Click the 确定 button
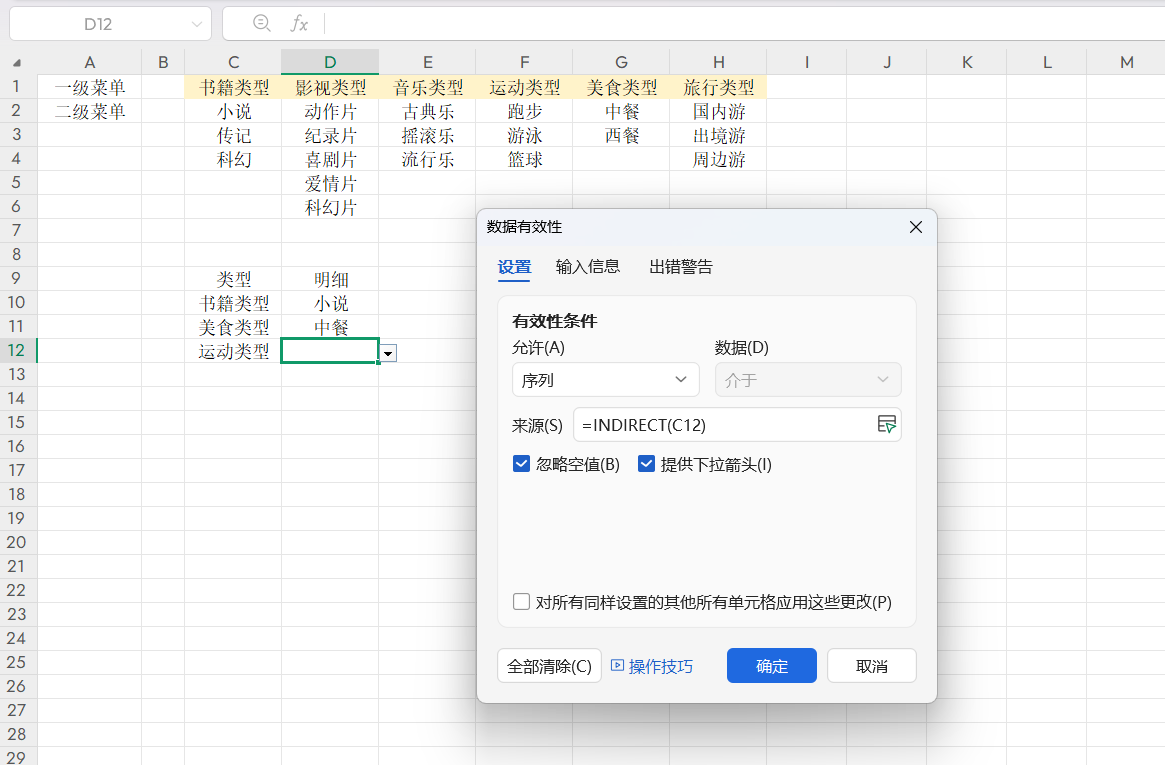 coord(771,665)
